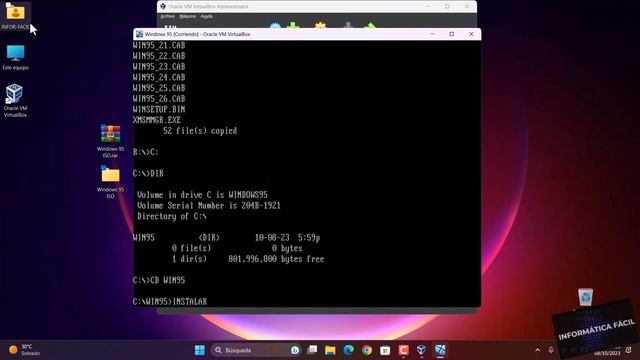Open the Ayuda menu in VirtualBox Manager
Viewport: 640px width, 360px height.
pyautogui.click(x=207, y=16)
